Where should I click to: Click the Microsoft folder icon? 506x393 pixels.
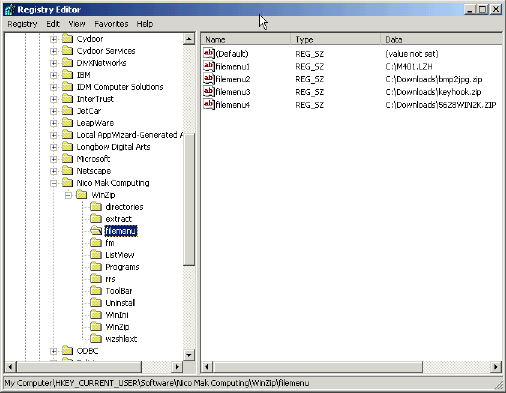(67, 159)
